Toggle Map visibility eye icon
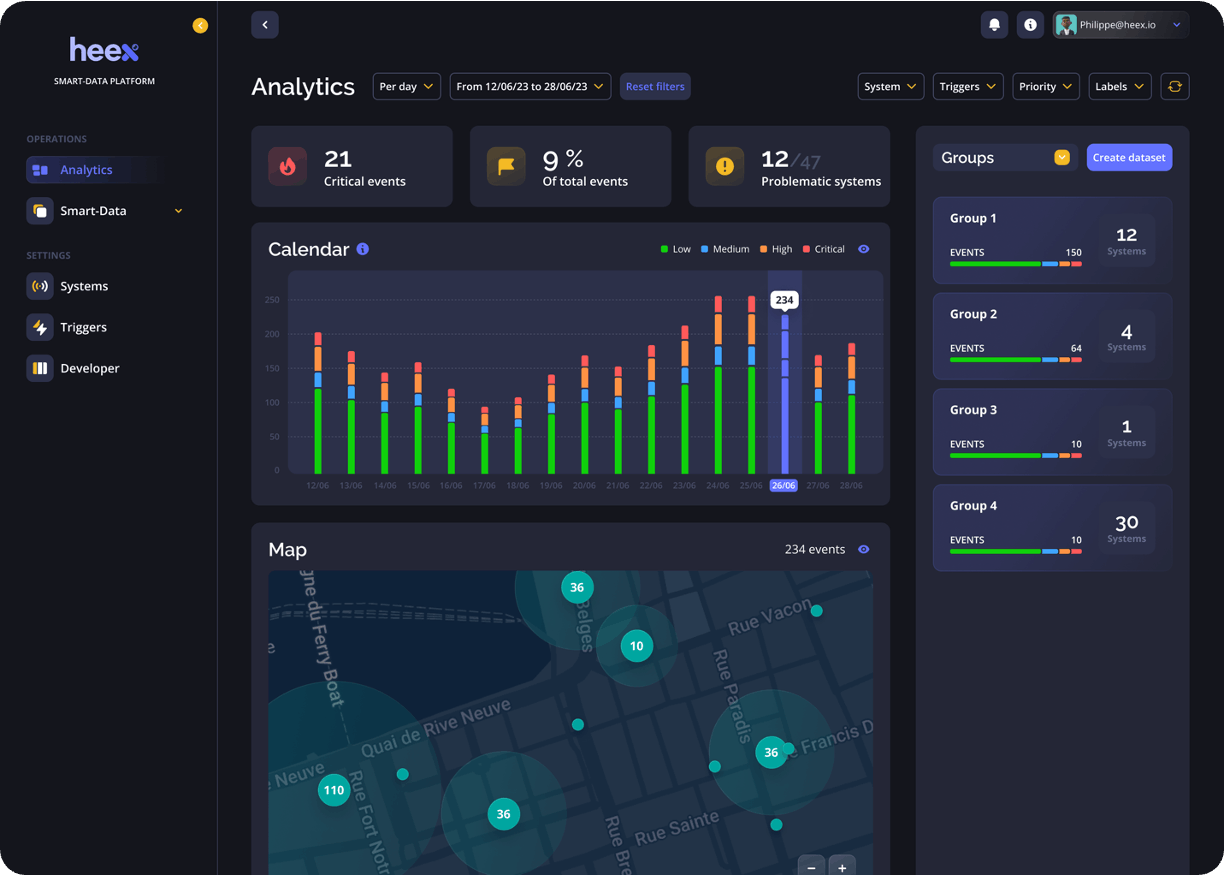 tap(864, 549)
